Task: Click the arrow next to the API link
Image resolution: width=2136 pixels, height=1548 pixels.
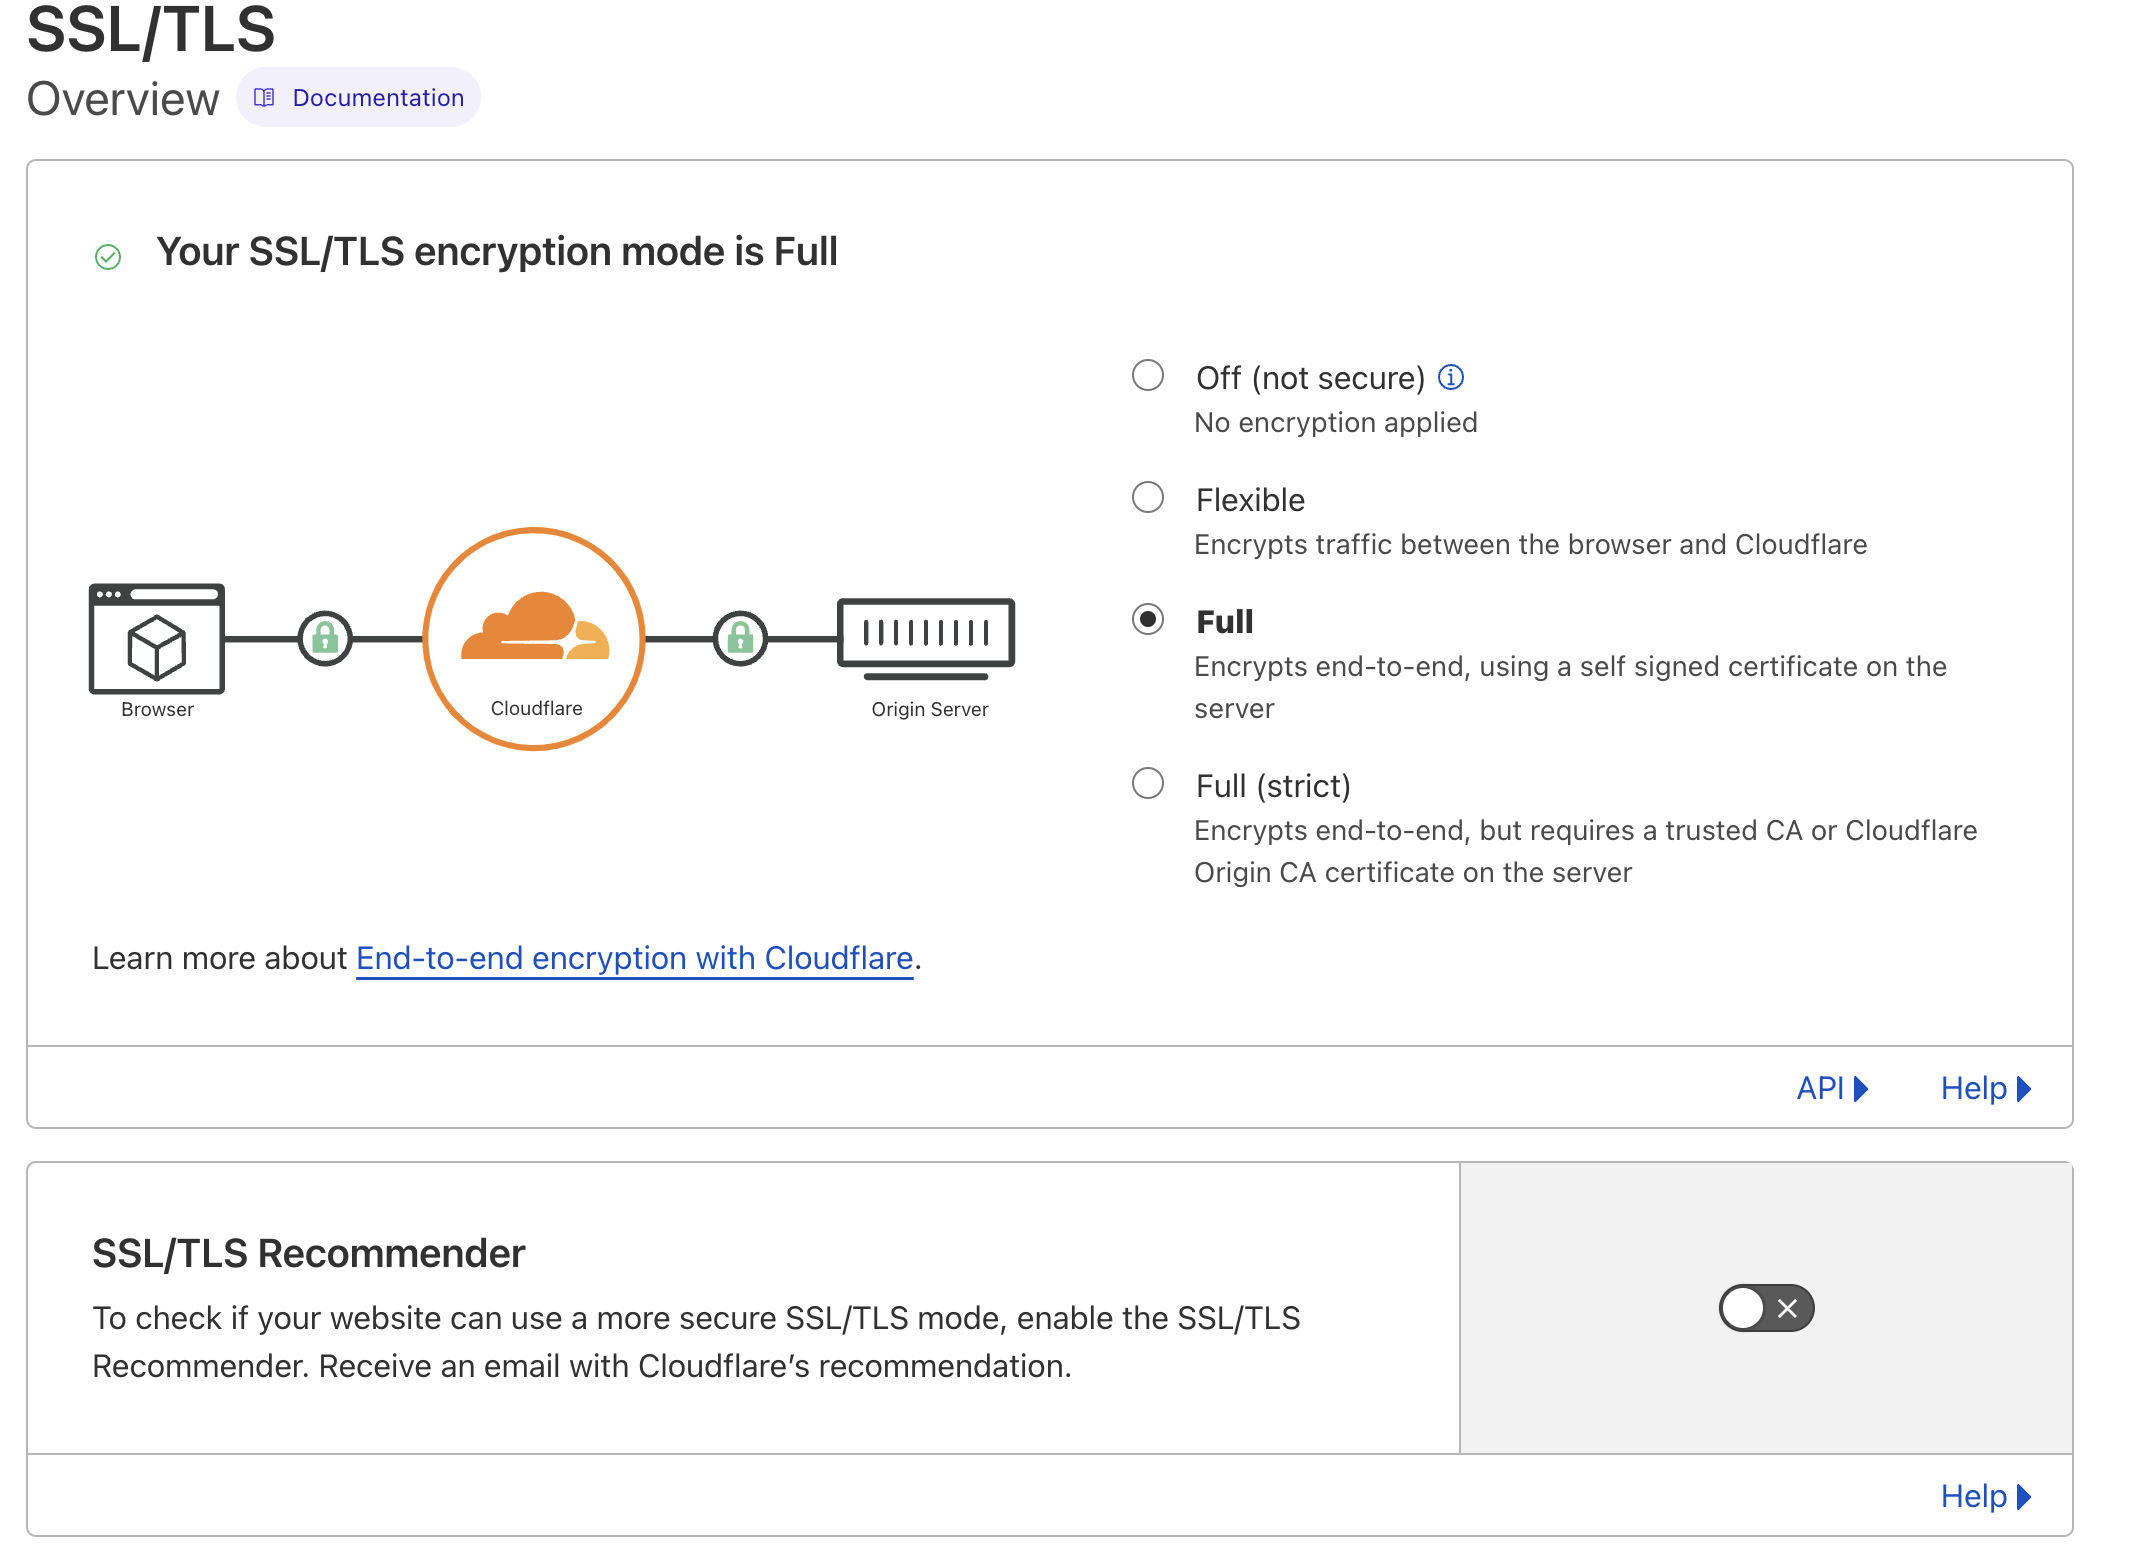Action: 1861,1088
